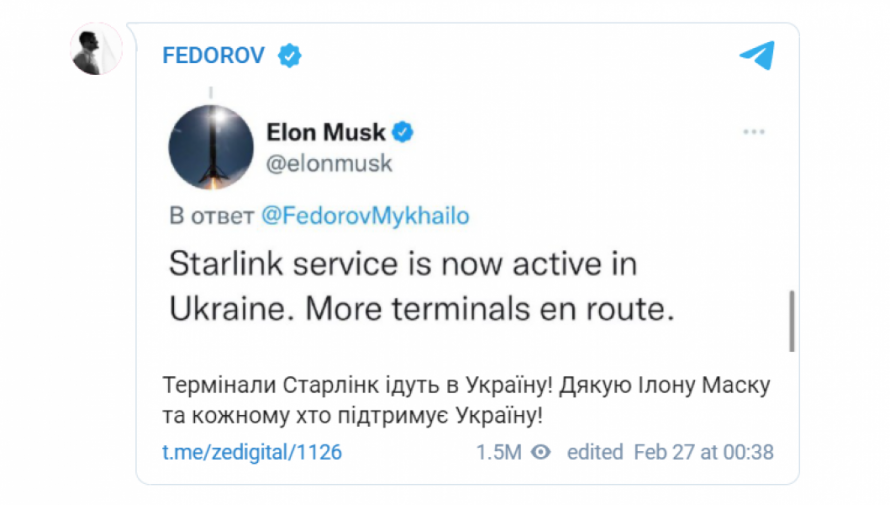Viewport: 890px width, 505px height.
Task: Click the @FedorovMykhailo mention link
Action: (364, 215)
